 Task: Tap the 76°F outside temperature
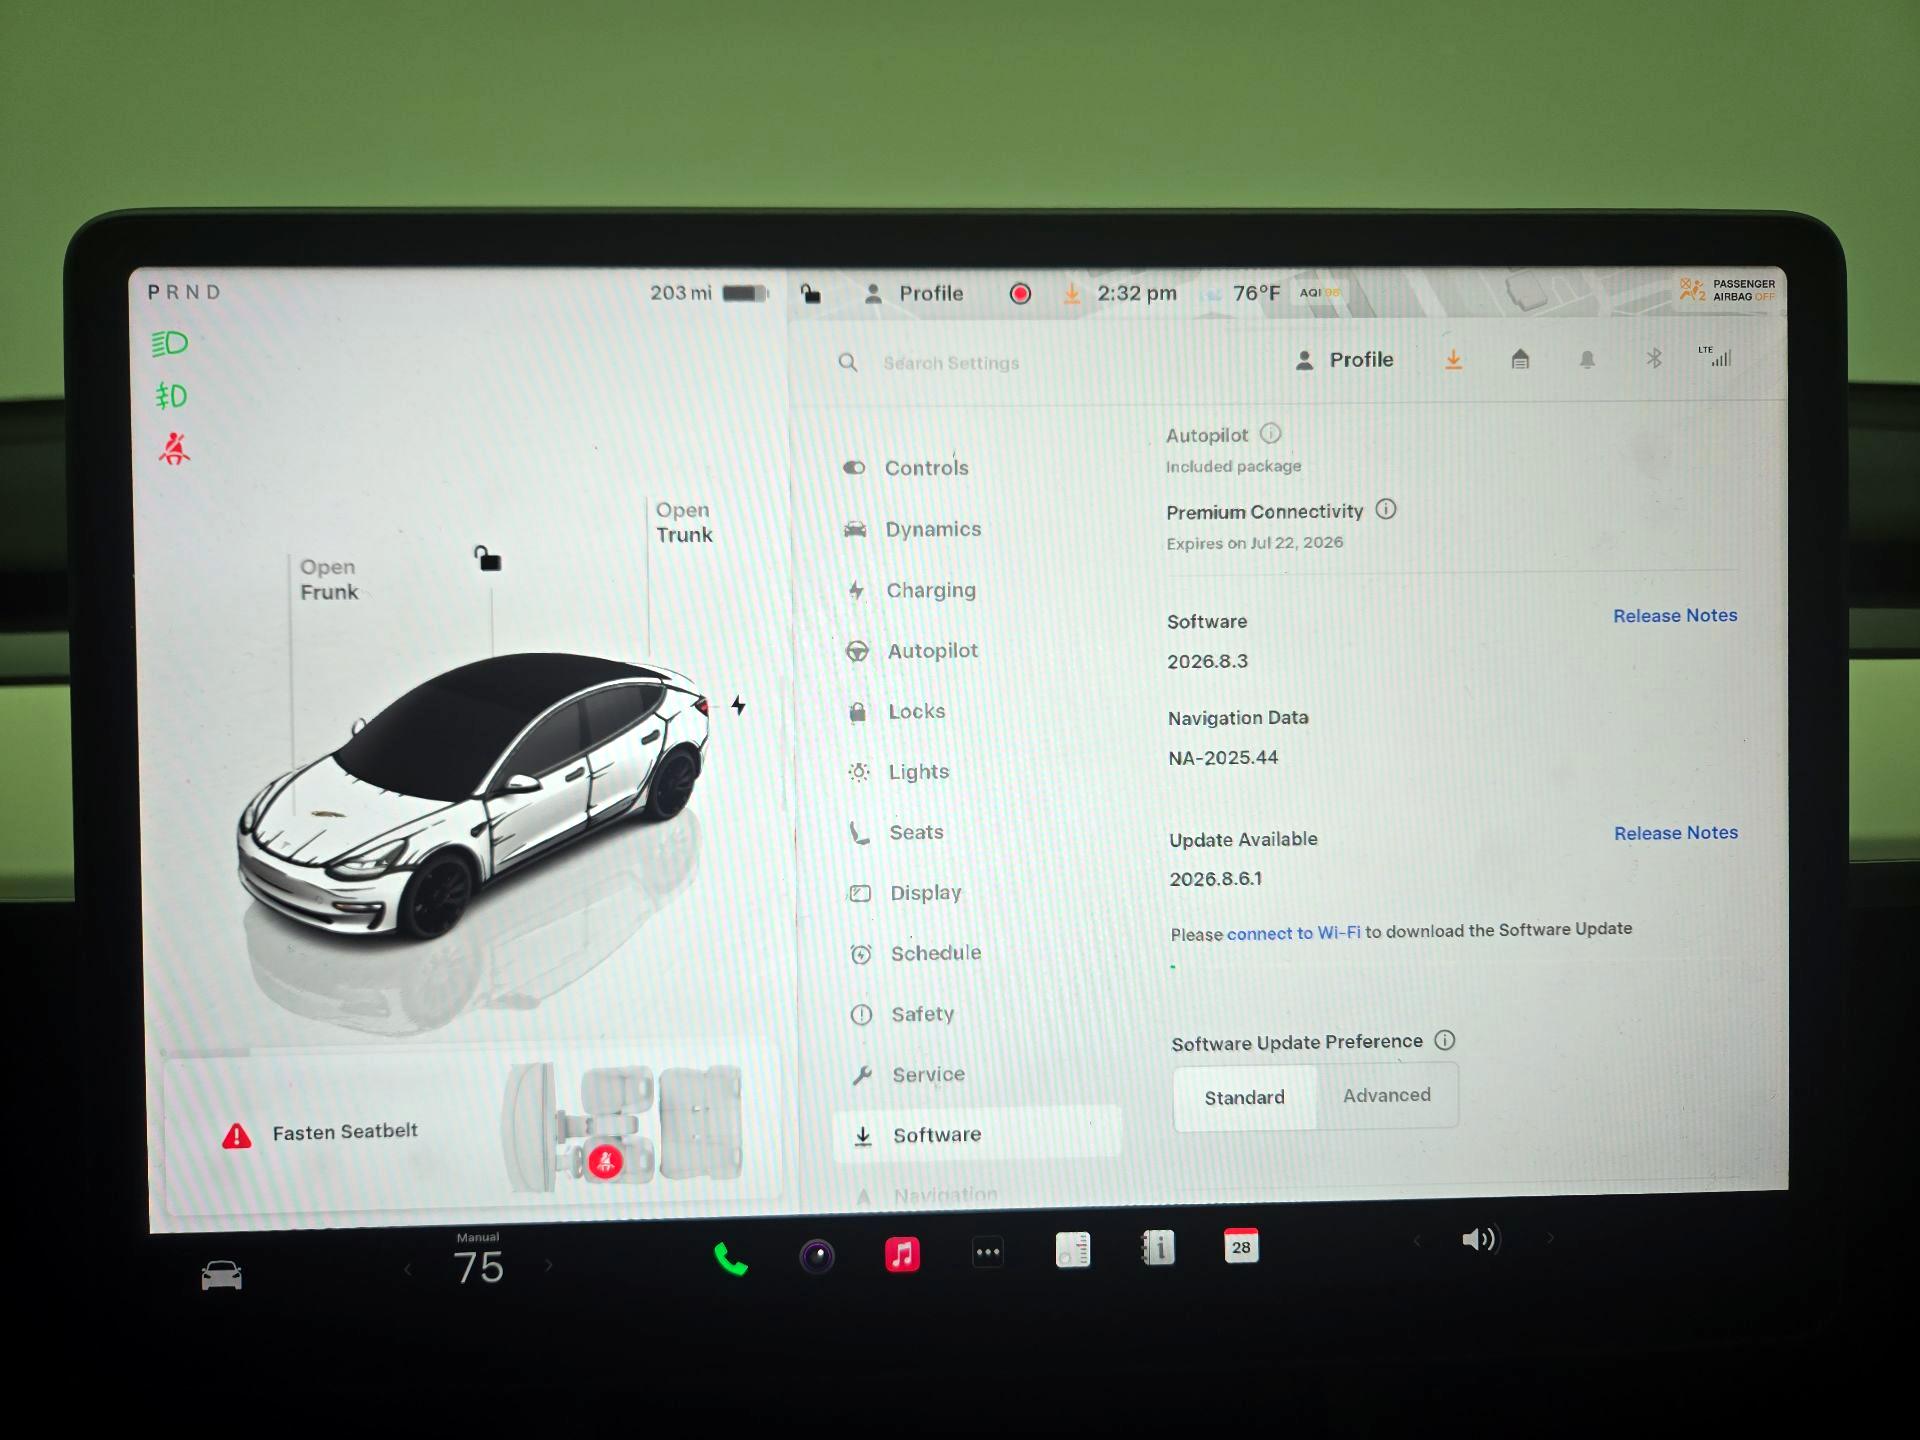click(1256, 293)
